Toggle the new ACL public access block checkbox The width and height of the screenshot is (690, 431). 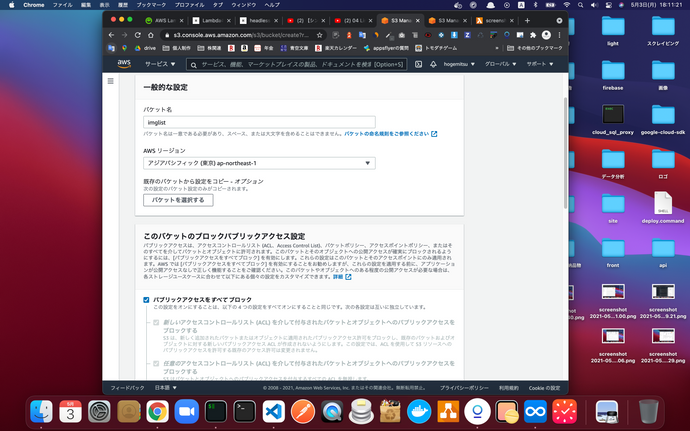(x=156, y=323)
